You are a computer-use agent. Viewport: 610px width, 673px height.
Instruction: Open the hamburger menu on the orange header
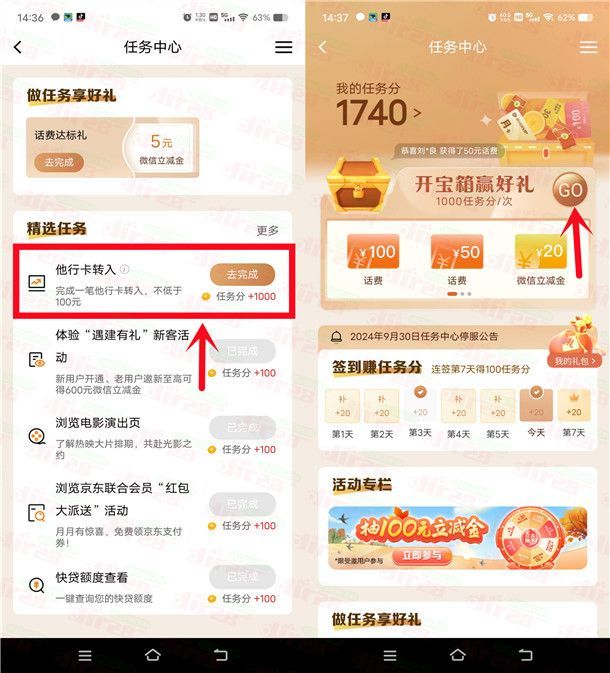588,47
